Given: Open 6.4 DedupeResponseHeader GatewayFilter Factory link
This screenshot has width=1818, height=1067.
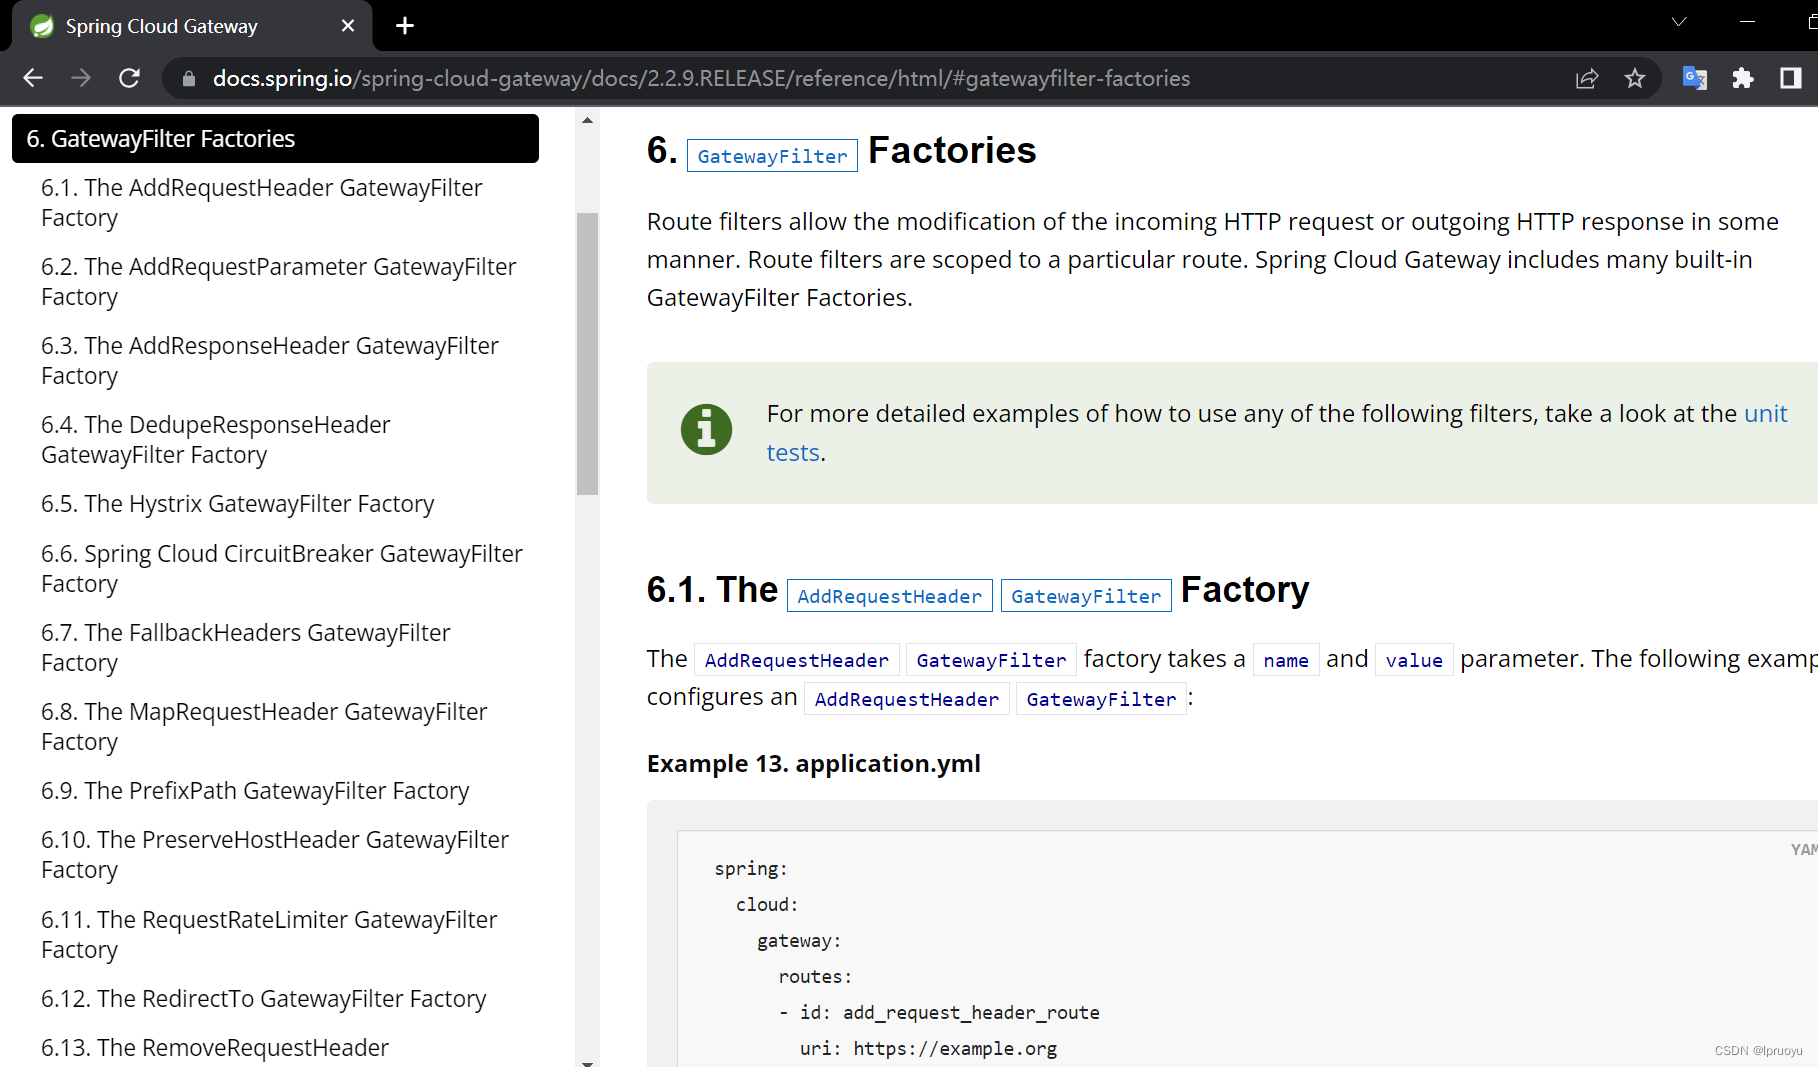Looking at the screenshot, I should 216,440.
